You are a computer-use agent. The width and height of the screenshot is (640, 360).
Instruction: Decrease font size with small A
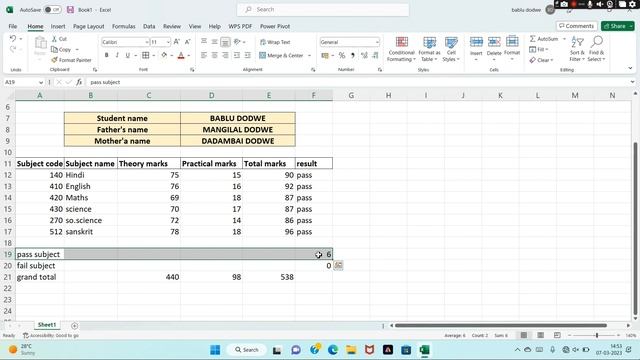tap(187, 42)
